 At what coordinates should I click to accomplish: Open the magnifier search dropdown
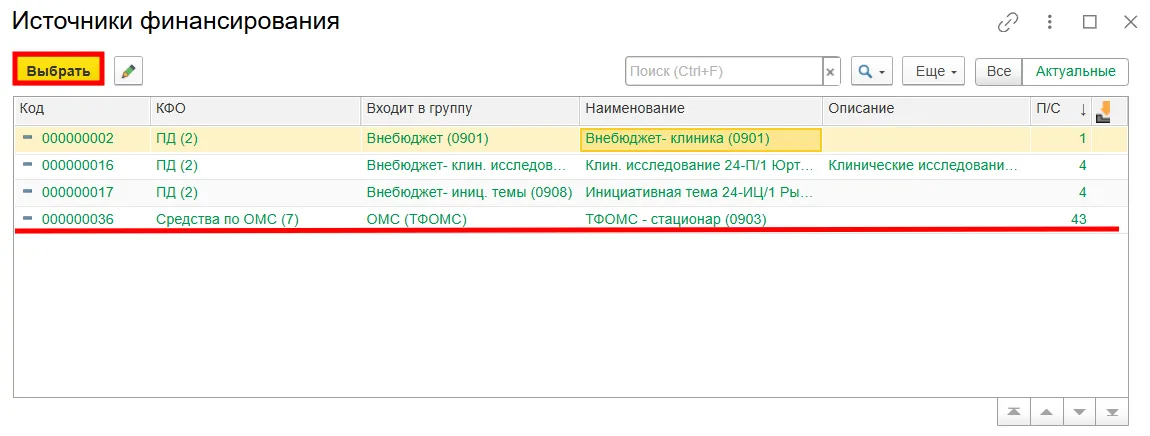(x=871, y=71)
